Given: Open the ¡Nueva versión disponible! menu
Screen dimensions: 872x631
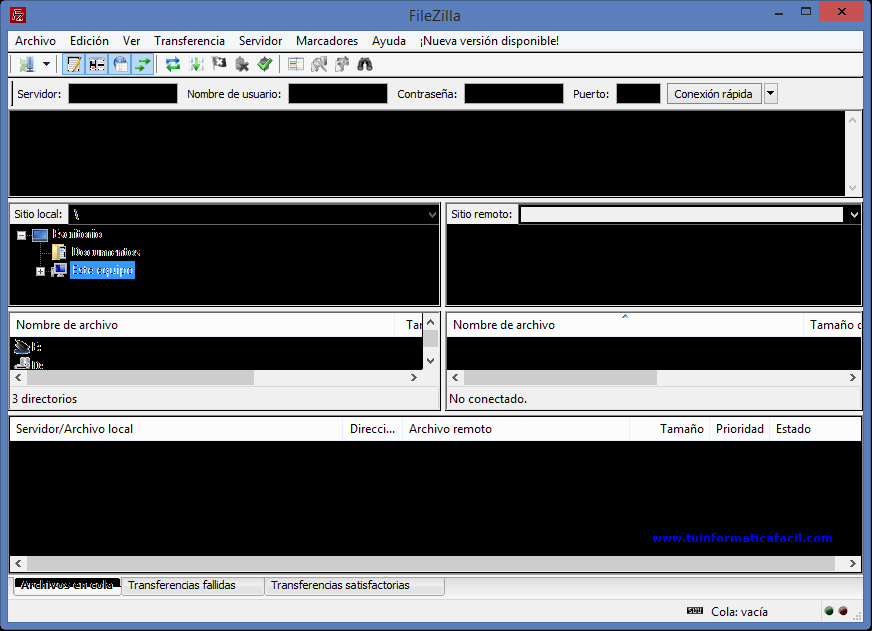Looking at the screenshot, I should click(x=489, y=41).
